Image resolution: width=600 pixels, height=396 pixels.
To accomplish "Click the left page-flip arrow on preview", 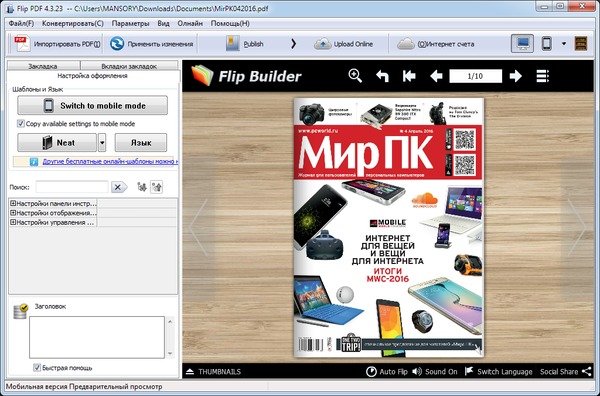I will 199,227.
